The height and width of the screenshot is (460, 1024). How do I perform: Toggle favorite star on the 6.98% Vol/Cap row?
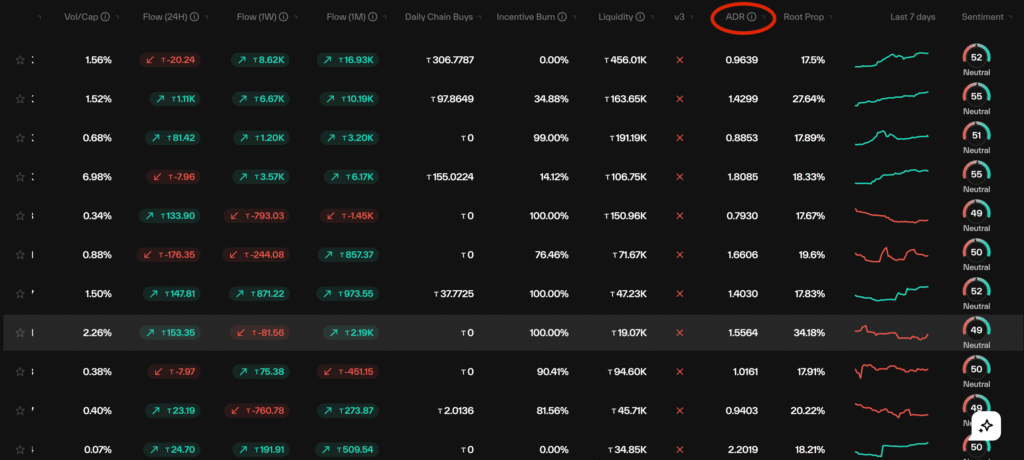pyautogui.click(x=19, y=177)
